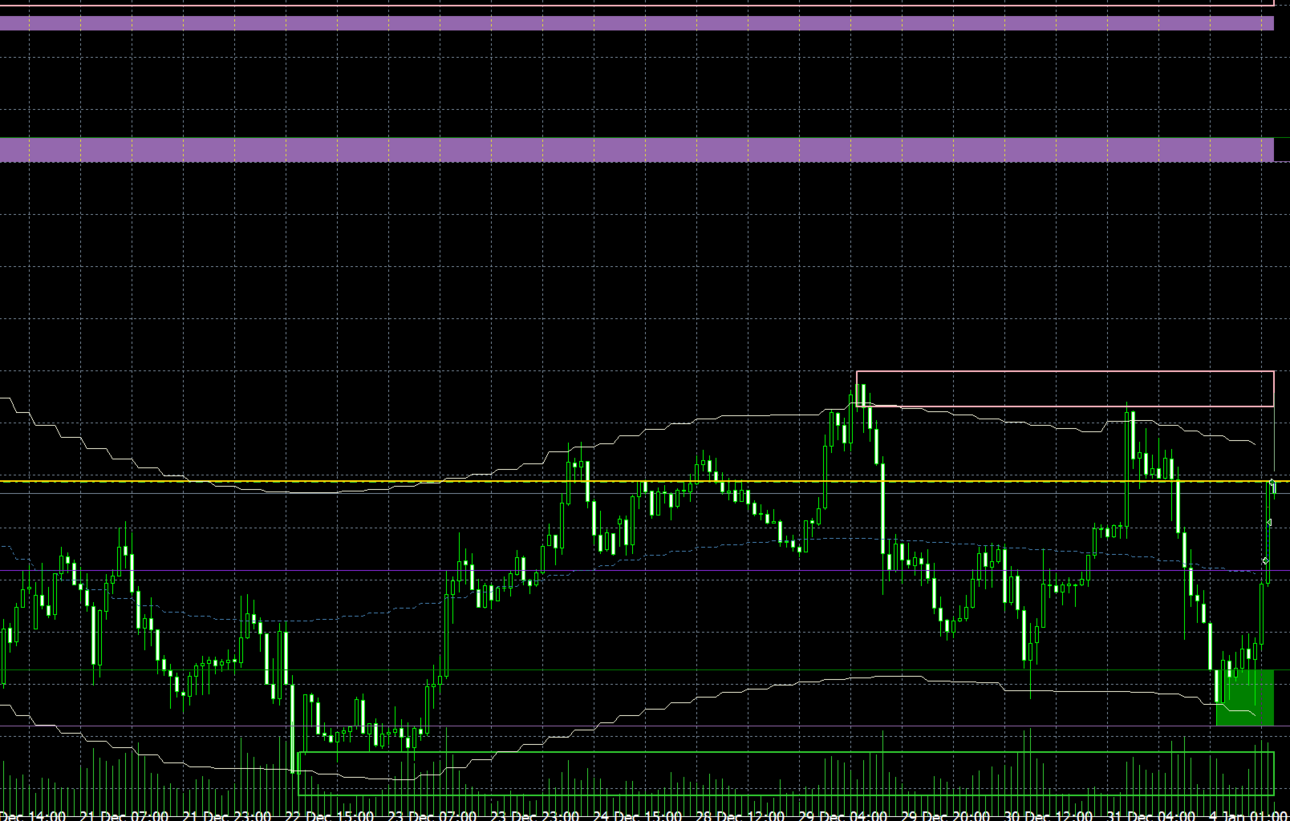Click the '24 Dec 15:00' time label
1290x821 pixels.
point(638,815)
